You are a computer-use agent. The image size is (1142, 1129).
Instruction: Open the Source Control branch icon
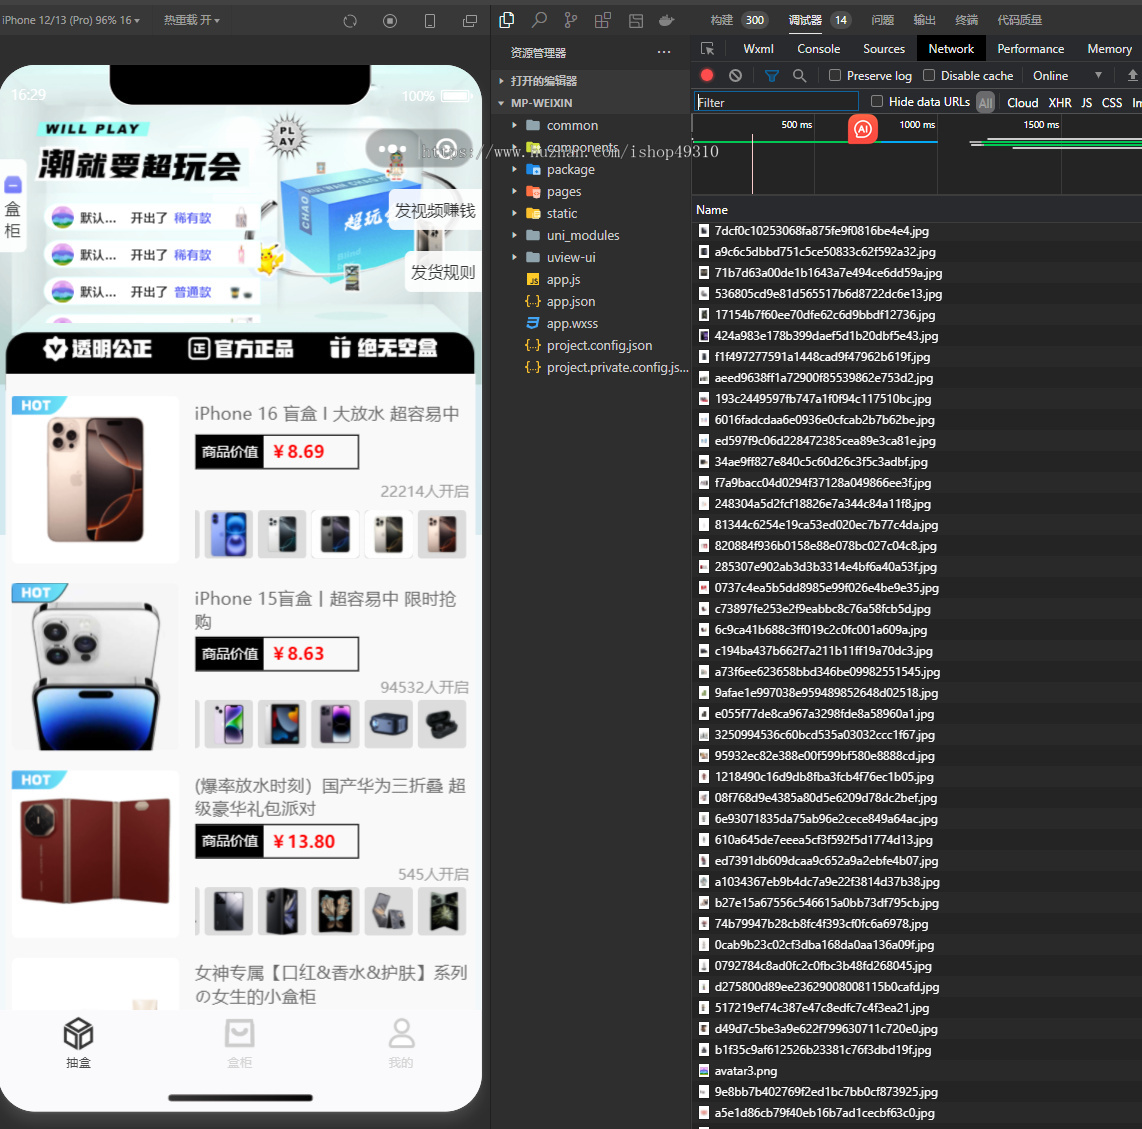point(571,20)
